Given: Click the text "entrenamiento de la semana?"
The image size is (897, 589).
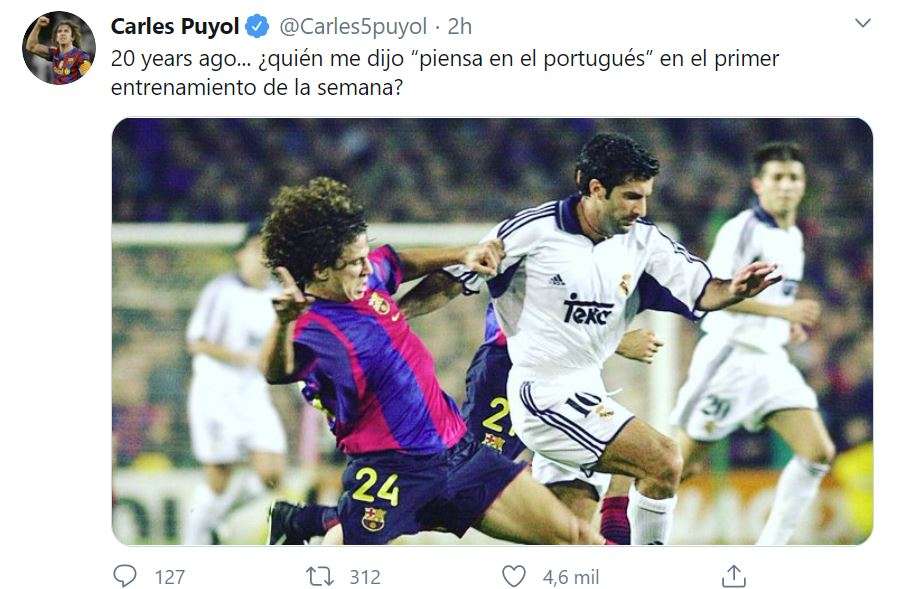Looking at the screenshot, I should pyautogui.click(x=257, y=87).
